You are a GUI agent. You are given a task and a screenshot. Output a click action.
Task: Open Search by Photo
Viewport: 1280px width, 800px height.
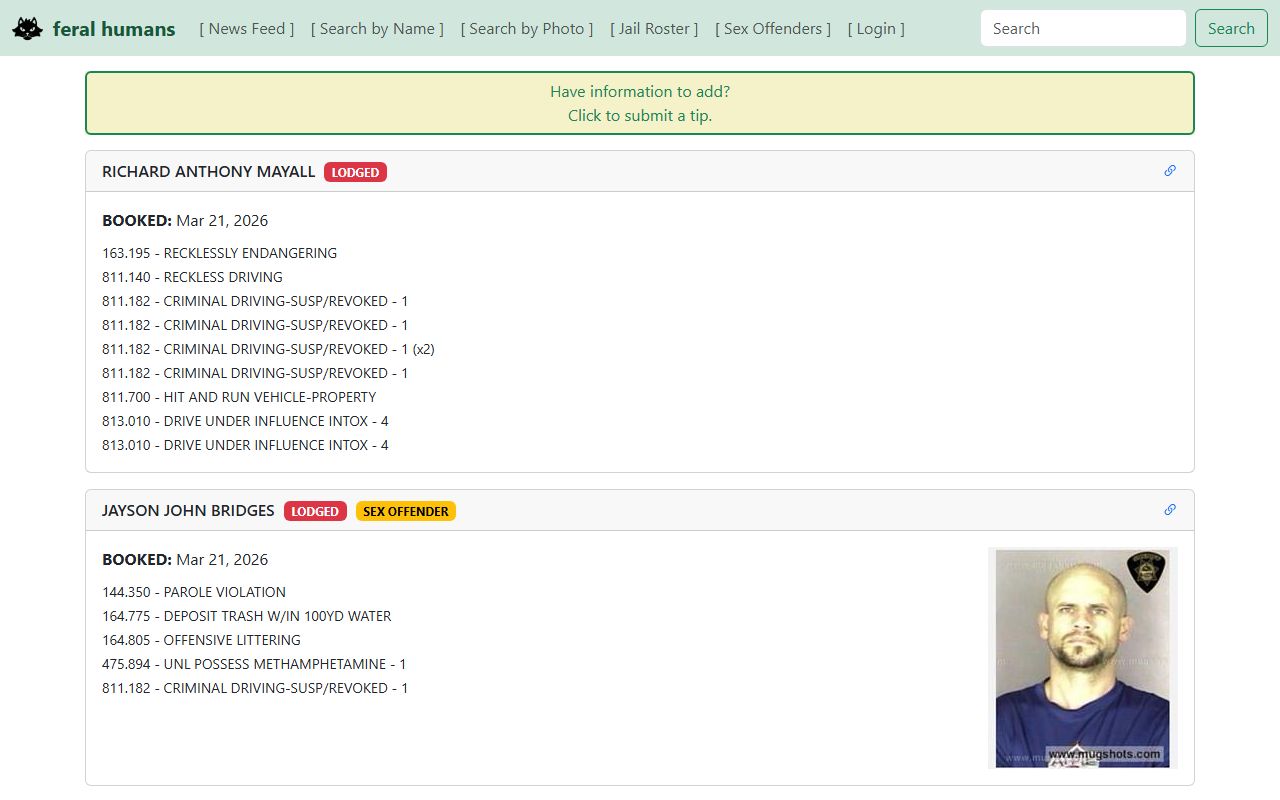527,29
